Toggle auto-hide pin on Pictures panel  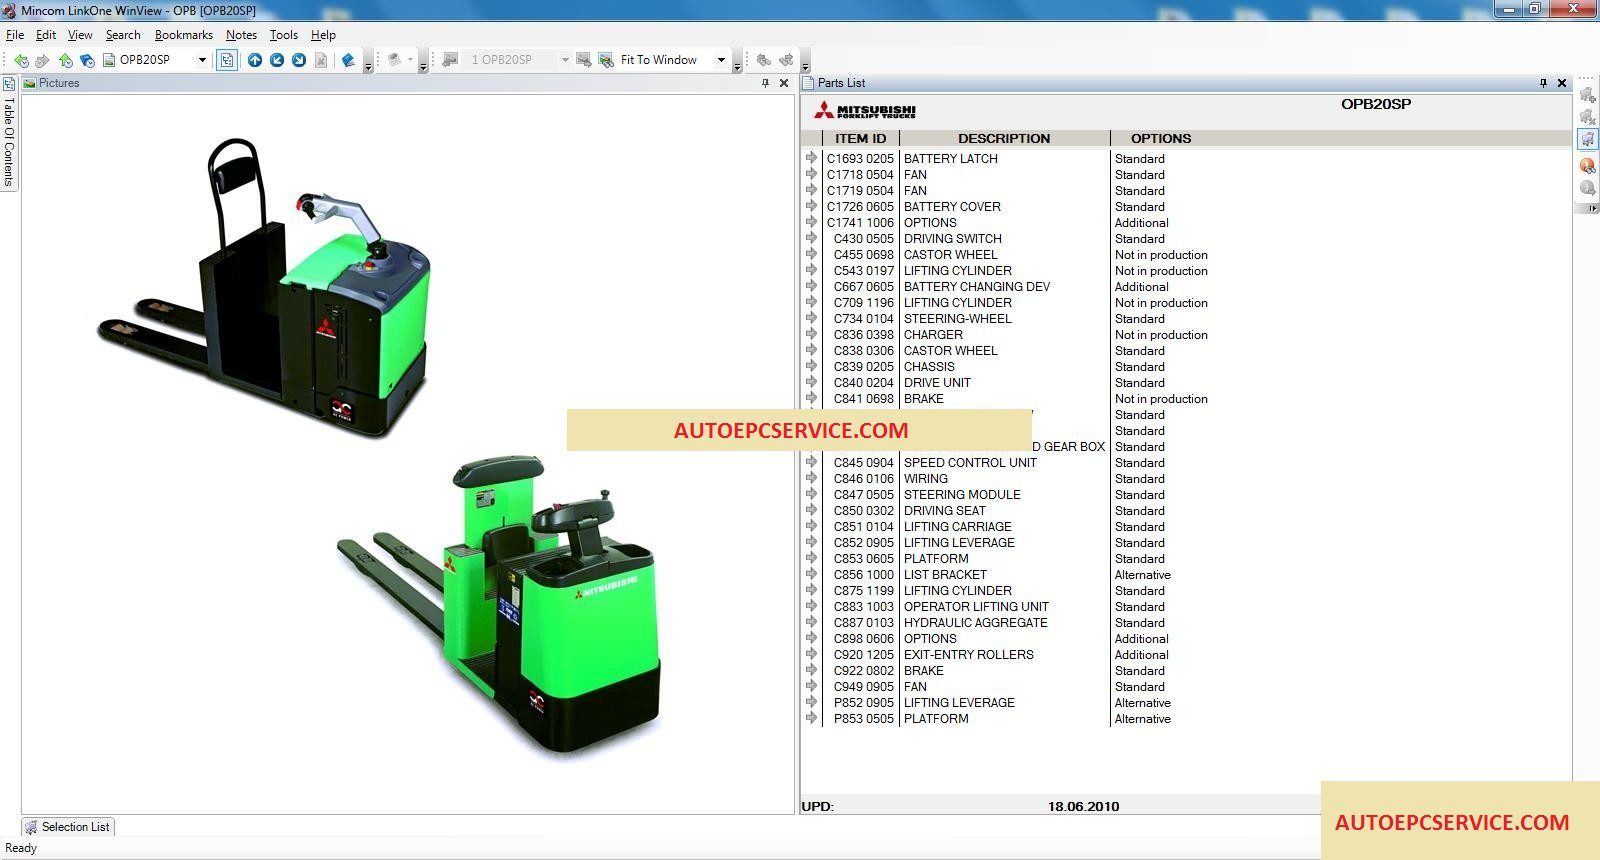(766, 83)
